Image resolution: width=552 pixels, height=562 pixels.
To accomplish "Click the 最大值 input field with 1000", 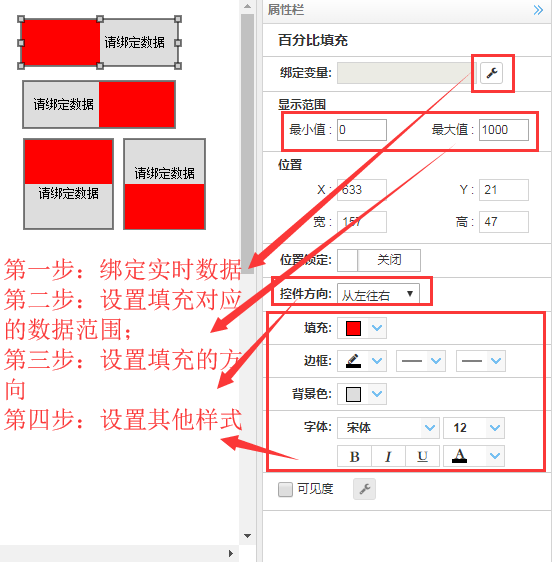I will [x=504, y=130].
